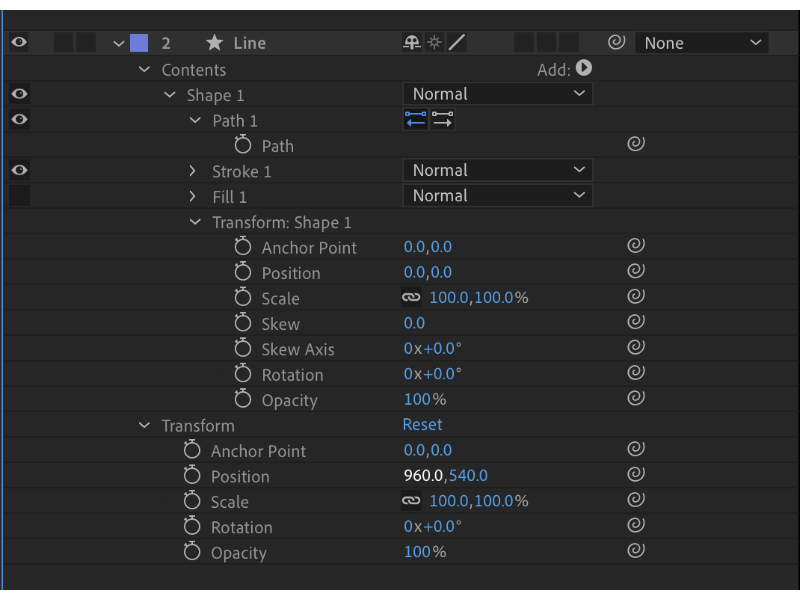Image resolution: width=800 pixels, height=600 pixels.
Task: Toggle quality slash switch on Line layer
Action: (457, 42)
